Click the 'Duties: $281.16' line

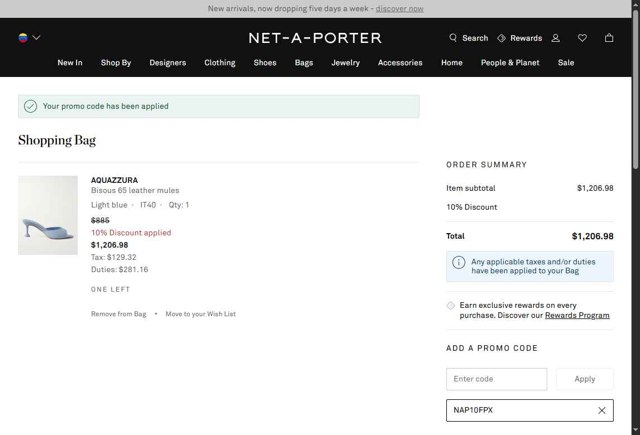[x=120, y=269]
